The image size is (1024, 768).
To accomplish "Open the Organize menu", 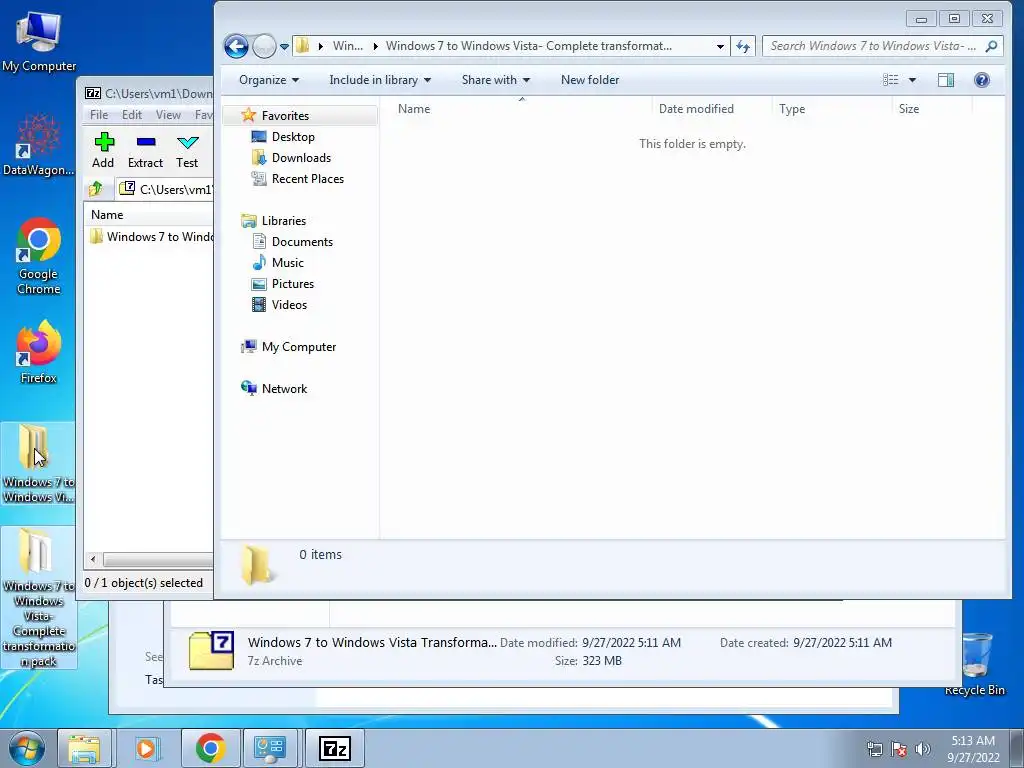I will (x=269, y=80).
